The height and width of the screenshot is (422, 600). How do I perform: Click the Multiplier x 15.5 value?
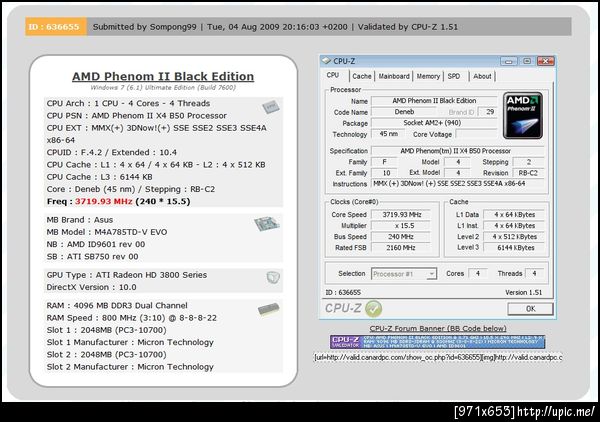tap(401, 226)
